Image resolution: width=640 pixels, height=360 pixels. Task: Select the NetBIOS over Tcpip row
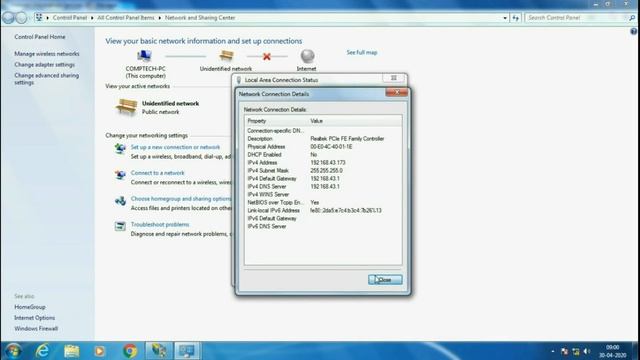[323, 202]
